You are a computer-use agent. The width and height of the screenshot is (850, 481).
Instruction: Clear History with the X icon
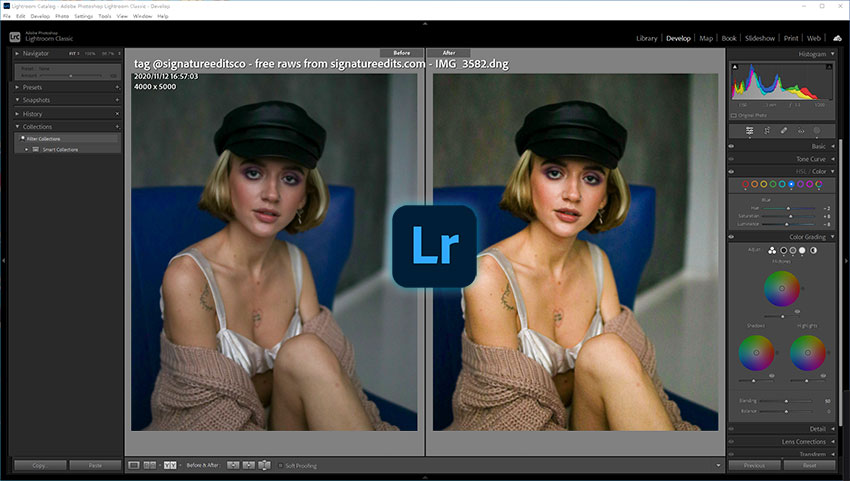(117, 114)
